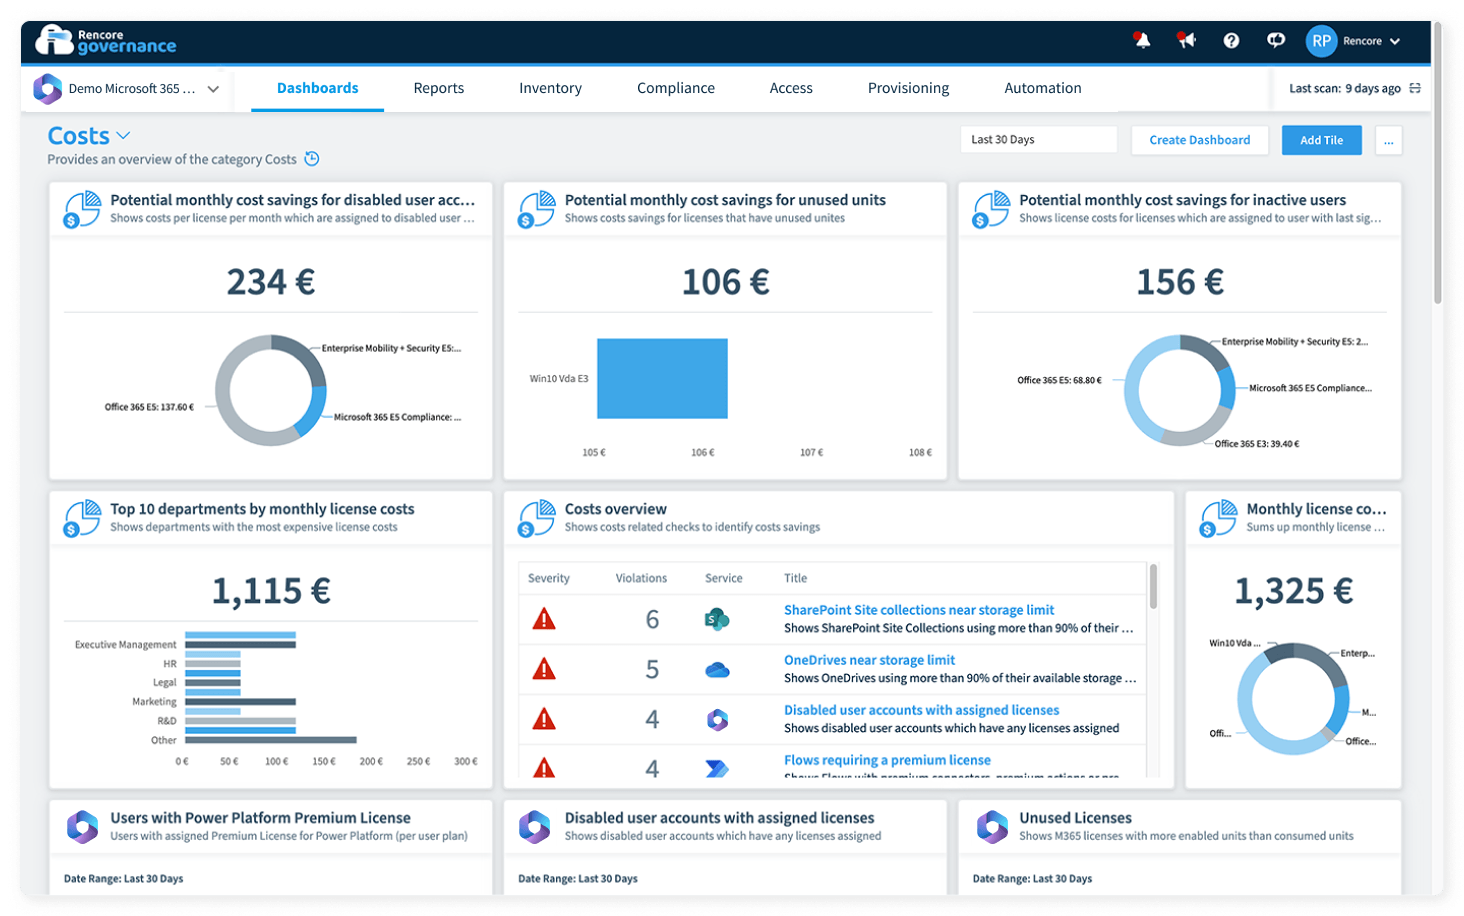Click the RP user avatar
Image resolution: width=1464 pixels, height=916 pixels.
1321,41
